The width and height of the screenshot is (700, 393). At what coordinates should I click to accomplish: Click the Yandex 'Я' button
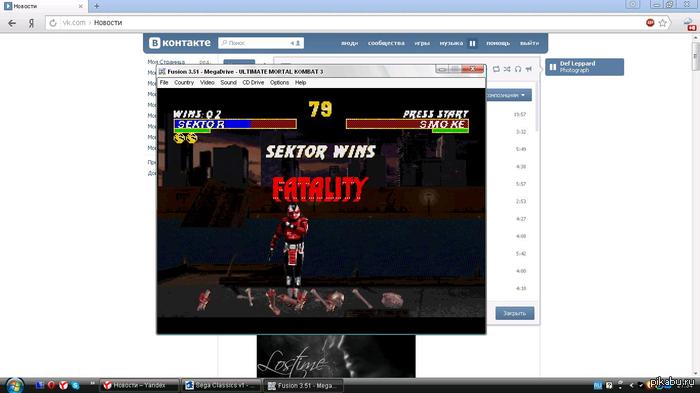point(31,23)
